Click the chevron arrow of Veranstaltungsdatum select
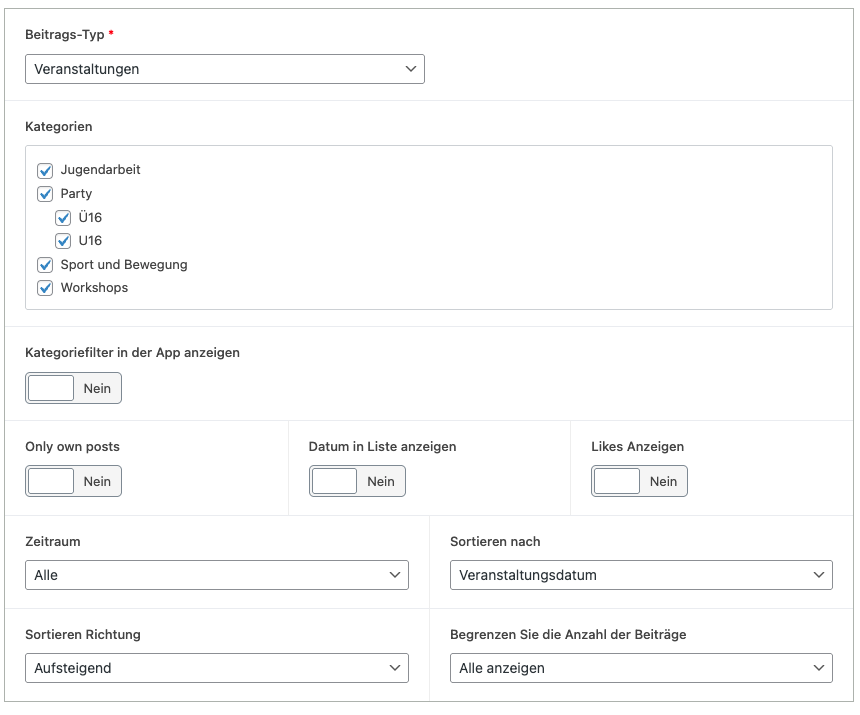This screenshot has width=860, height=715. point(819,575)
